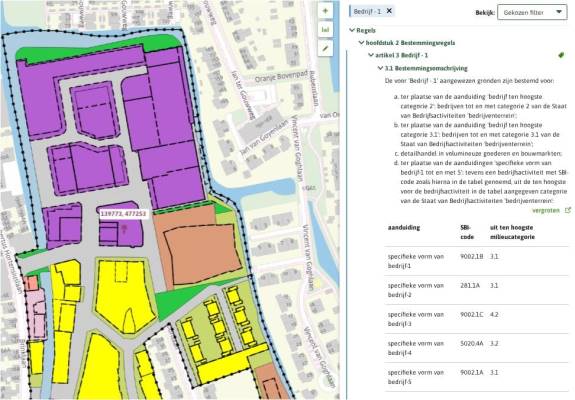Image resolution: width=575 pixels, height=400 pixels.
Task: Remove the 'Bedrijf - 1' filter chip
Action: point(389,11)
